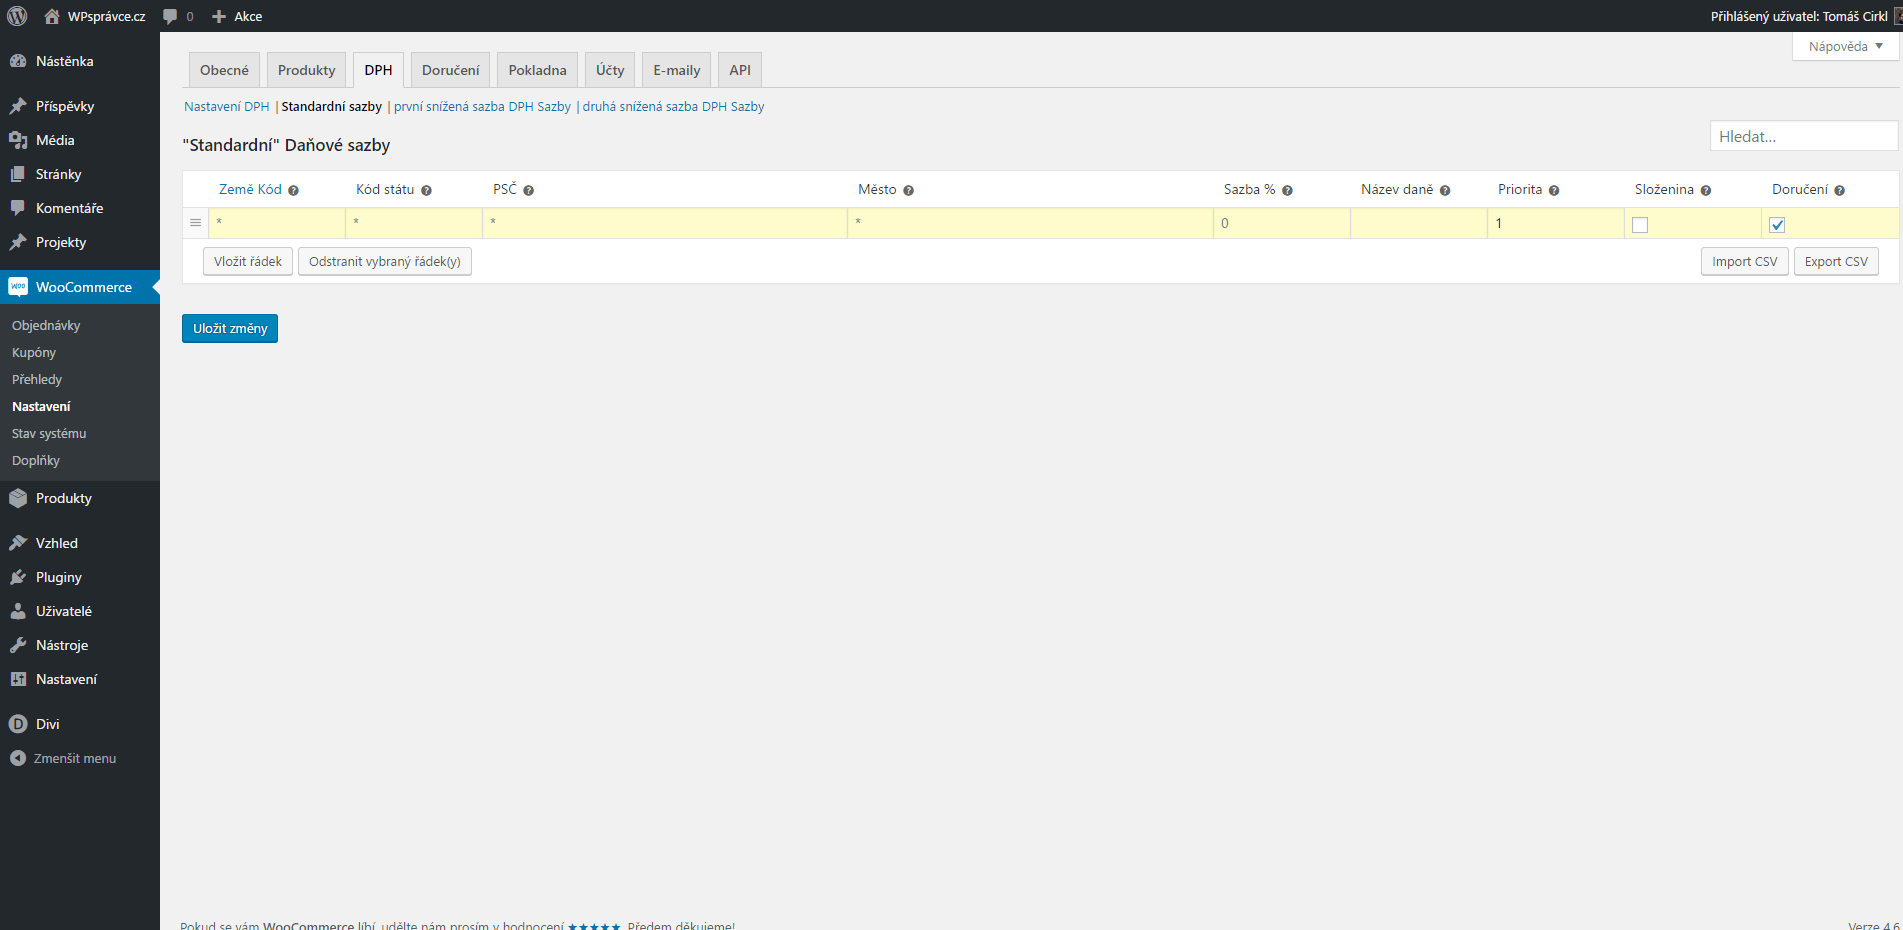Open Kupóny in WooCommerce submenu

pos(34,352)
